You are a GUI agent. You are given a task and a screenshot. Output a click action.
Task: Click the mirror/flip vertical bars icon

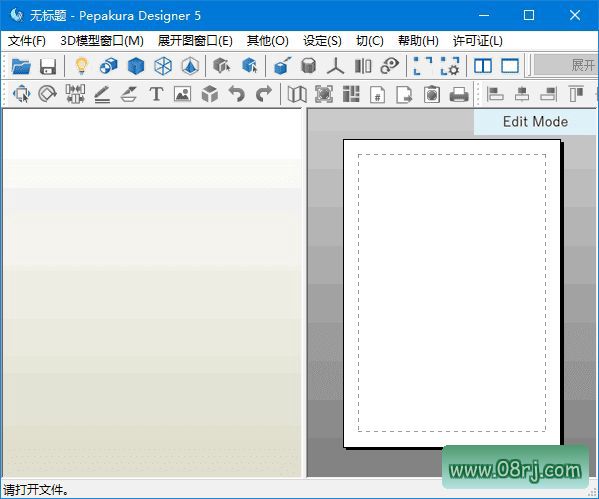coord(363,66)
